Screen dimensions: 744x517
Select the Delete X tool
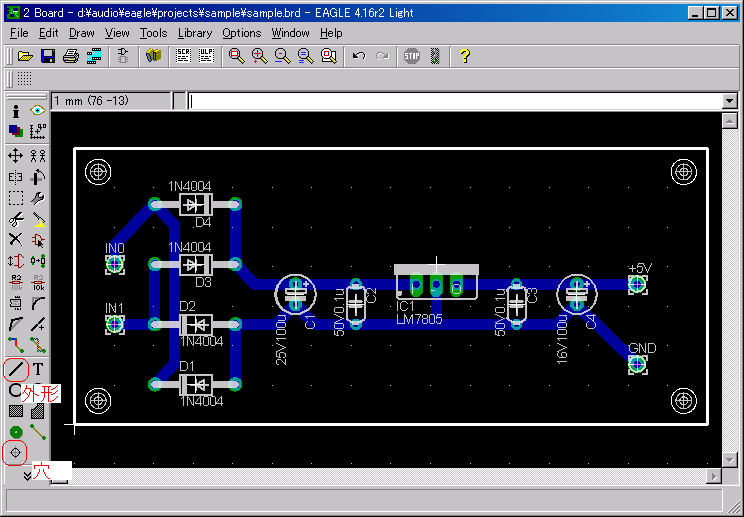point(16,240)
